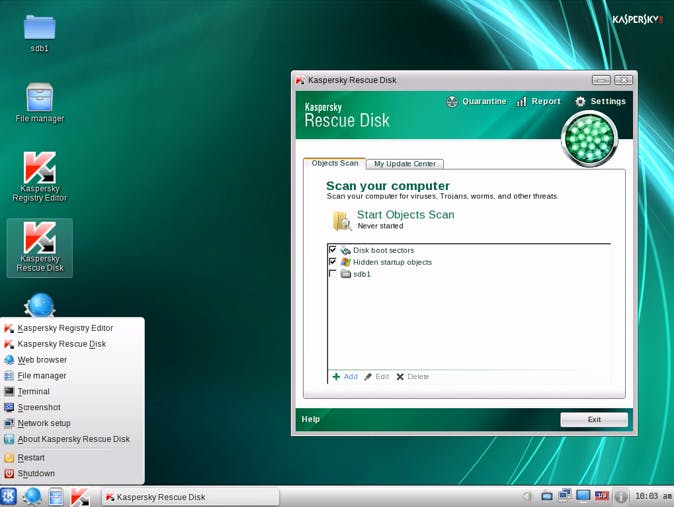Minimize the Kaspersky Rescue Disk window
Screen dimensions: 674x507
point(601,80)
